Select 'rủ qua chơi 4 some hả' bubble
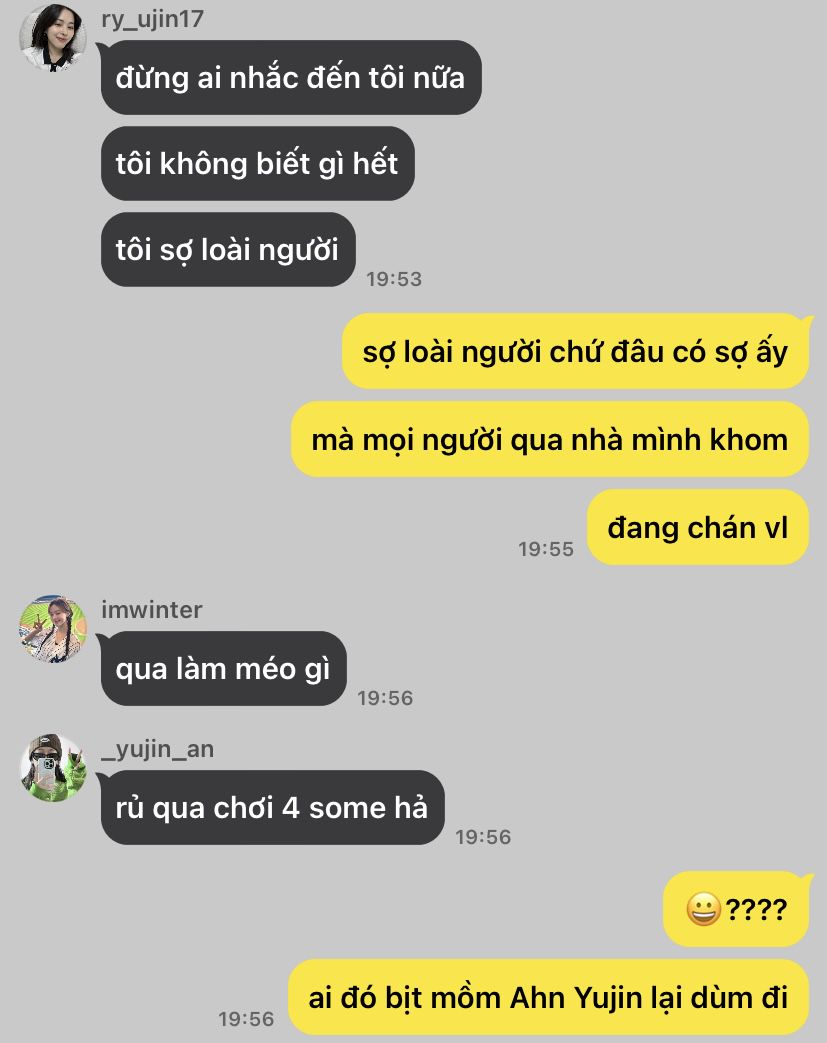This screenshot has height=1043, width=827. click(272, 808)
